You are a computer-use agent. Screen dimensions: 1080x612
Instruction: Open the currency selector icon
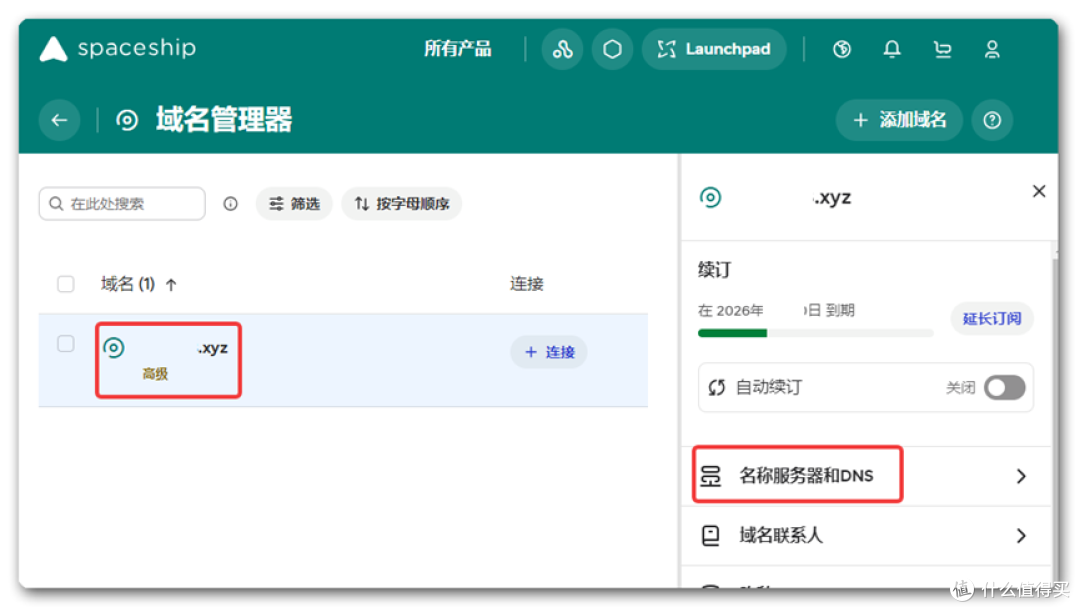point(841,49)
